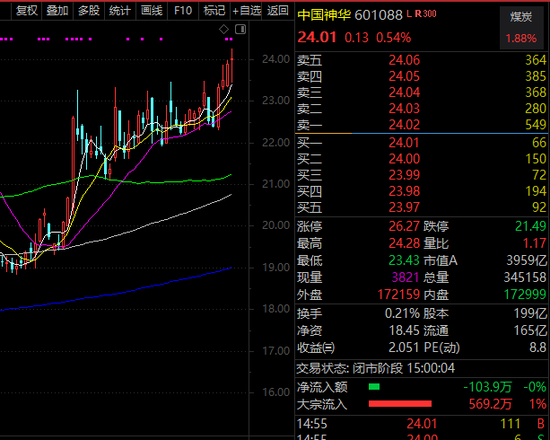The width and height of the screenshot is (550, 440).
Task: Click the rightmost magenta marker dots
Action: click(x=229, y=39)
